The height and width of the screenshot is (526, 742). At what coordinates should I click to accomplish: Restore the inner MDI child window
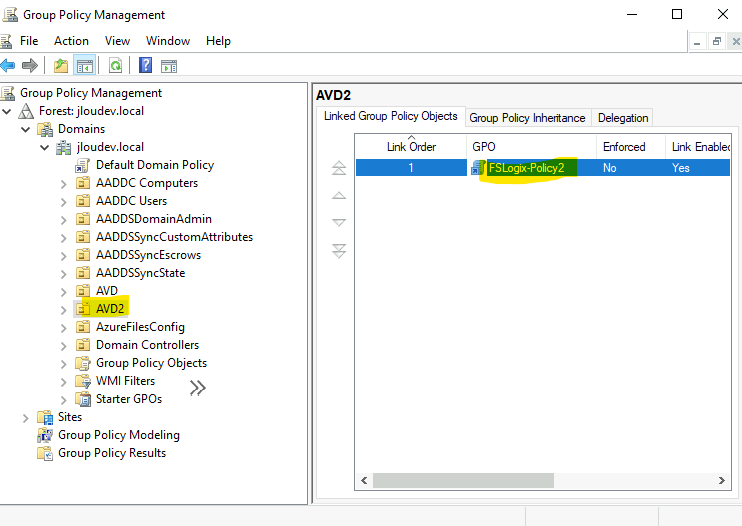[x=717, y=42]
